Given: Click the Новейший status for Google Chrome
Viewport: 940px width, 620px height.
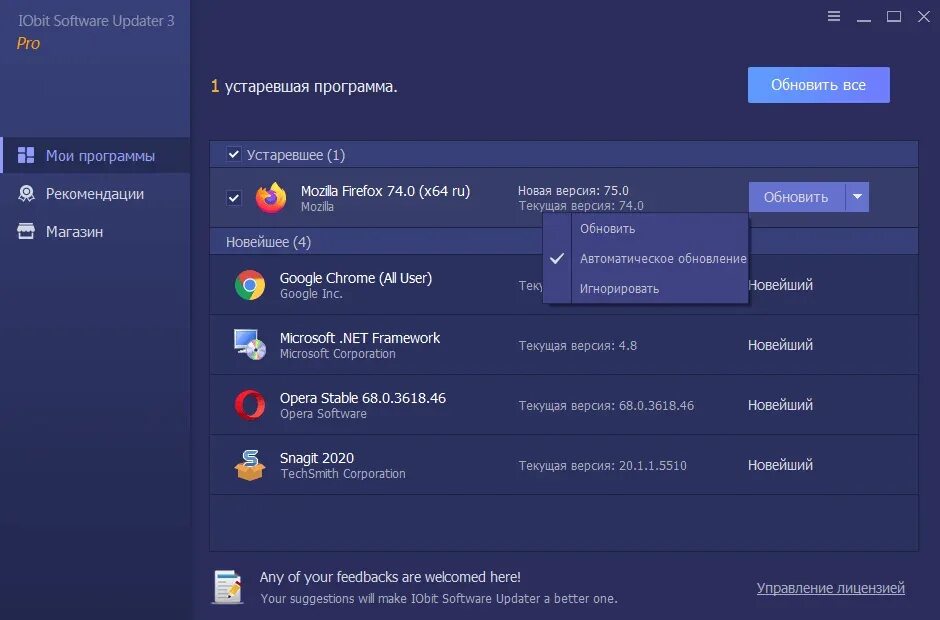Looking at the screenshot, I should 780,285.
